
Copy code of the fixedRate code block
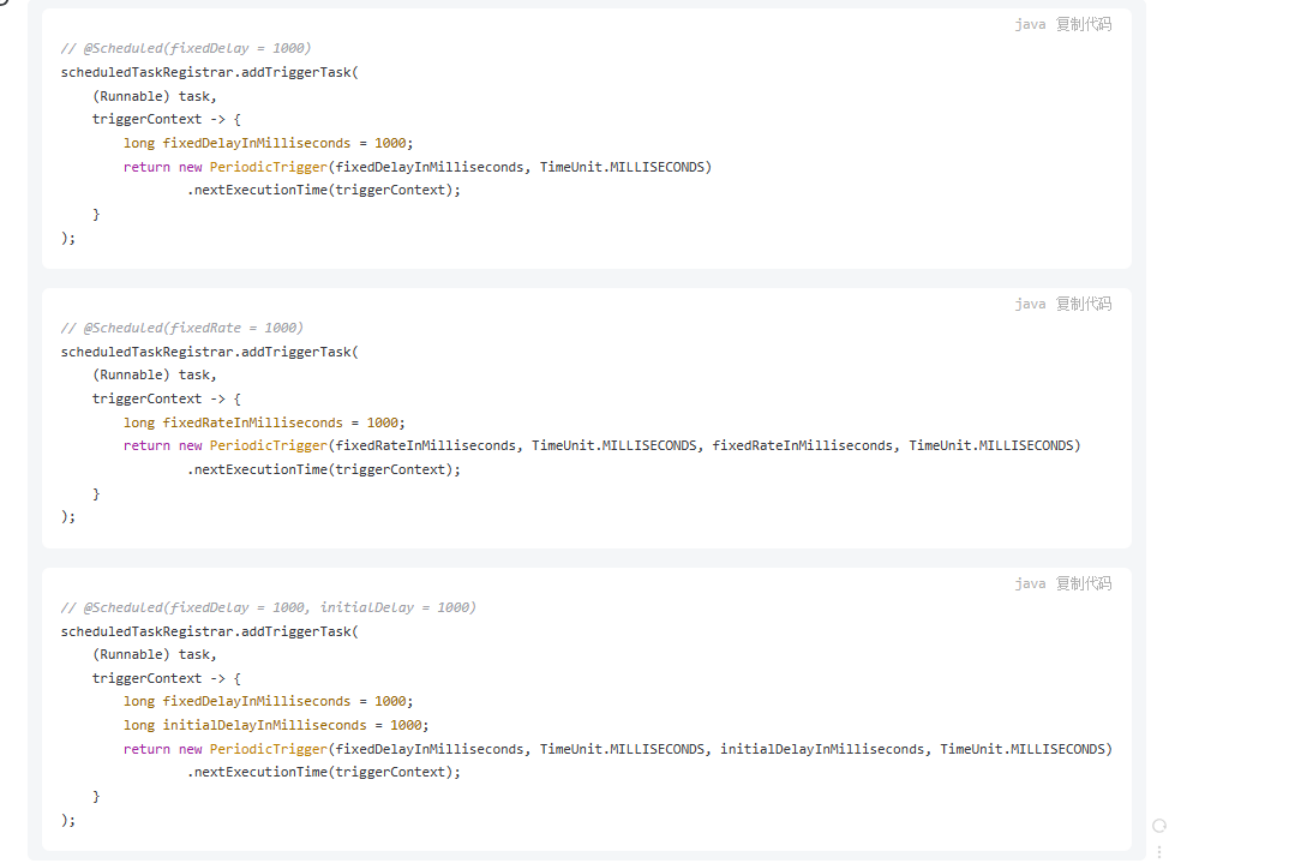[x=1083, y=304]
